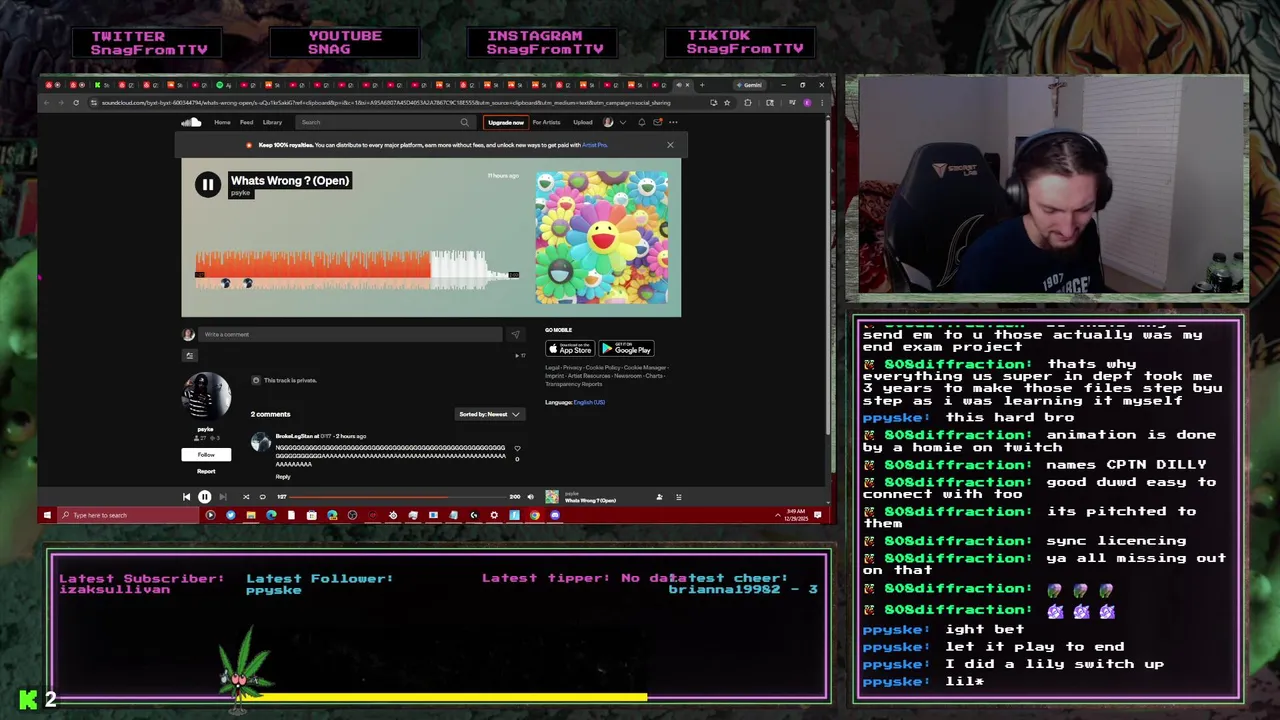Screen dimensions: 1280x720
Task: Click the SoundCloud cloud logo
Action: pos(191,122)
